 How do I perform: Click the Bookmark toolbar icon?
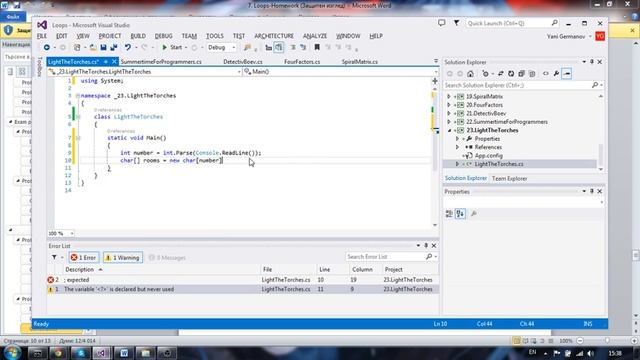[317, 47]
